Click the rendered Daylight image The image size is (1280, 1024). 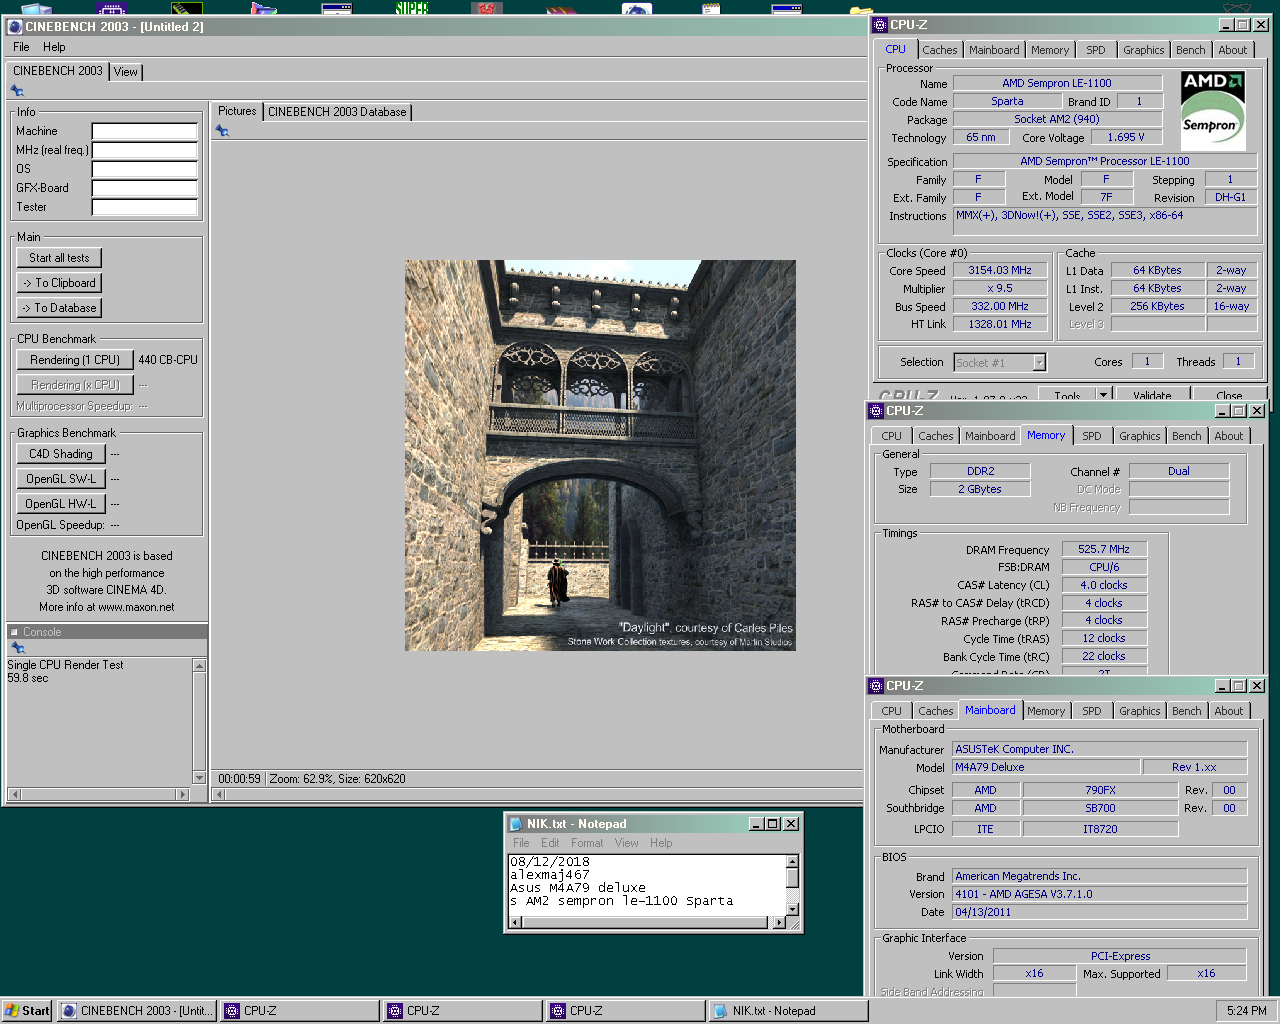[x=600, y=456]
